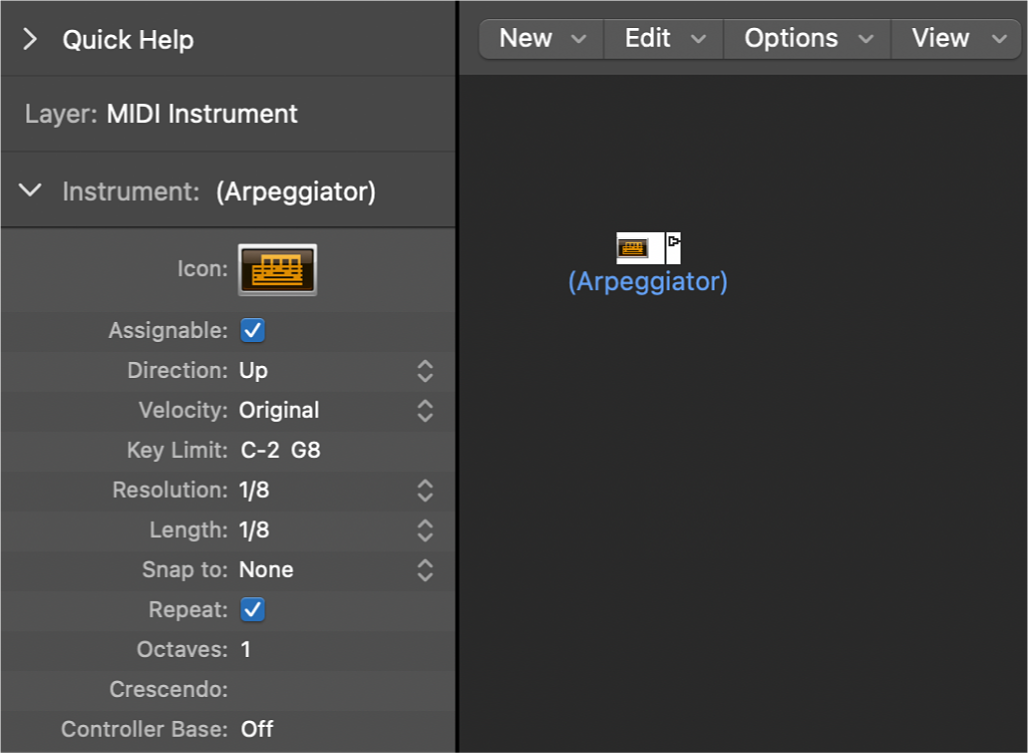Expand the Quick Help panel

click(x=29, y=39)
